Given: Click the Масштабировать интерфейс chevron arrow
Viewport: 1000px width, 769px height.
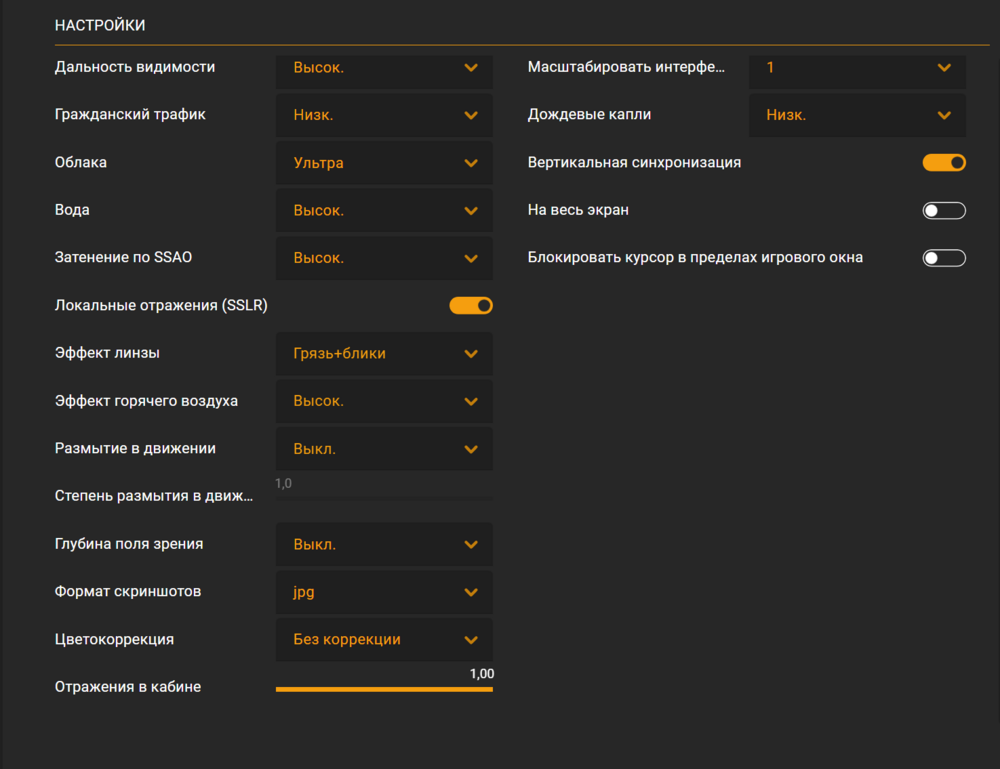Looking at the screenshot, I should [x=944, y=68].
